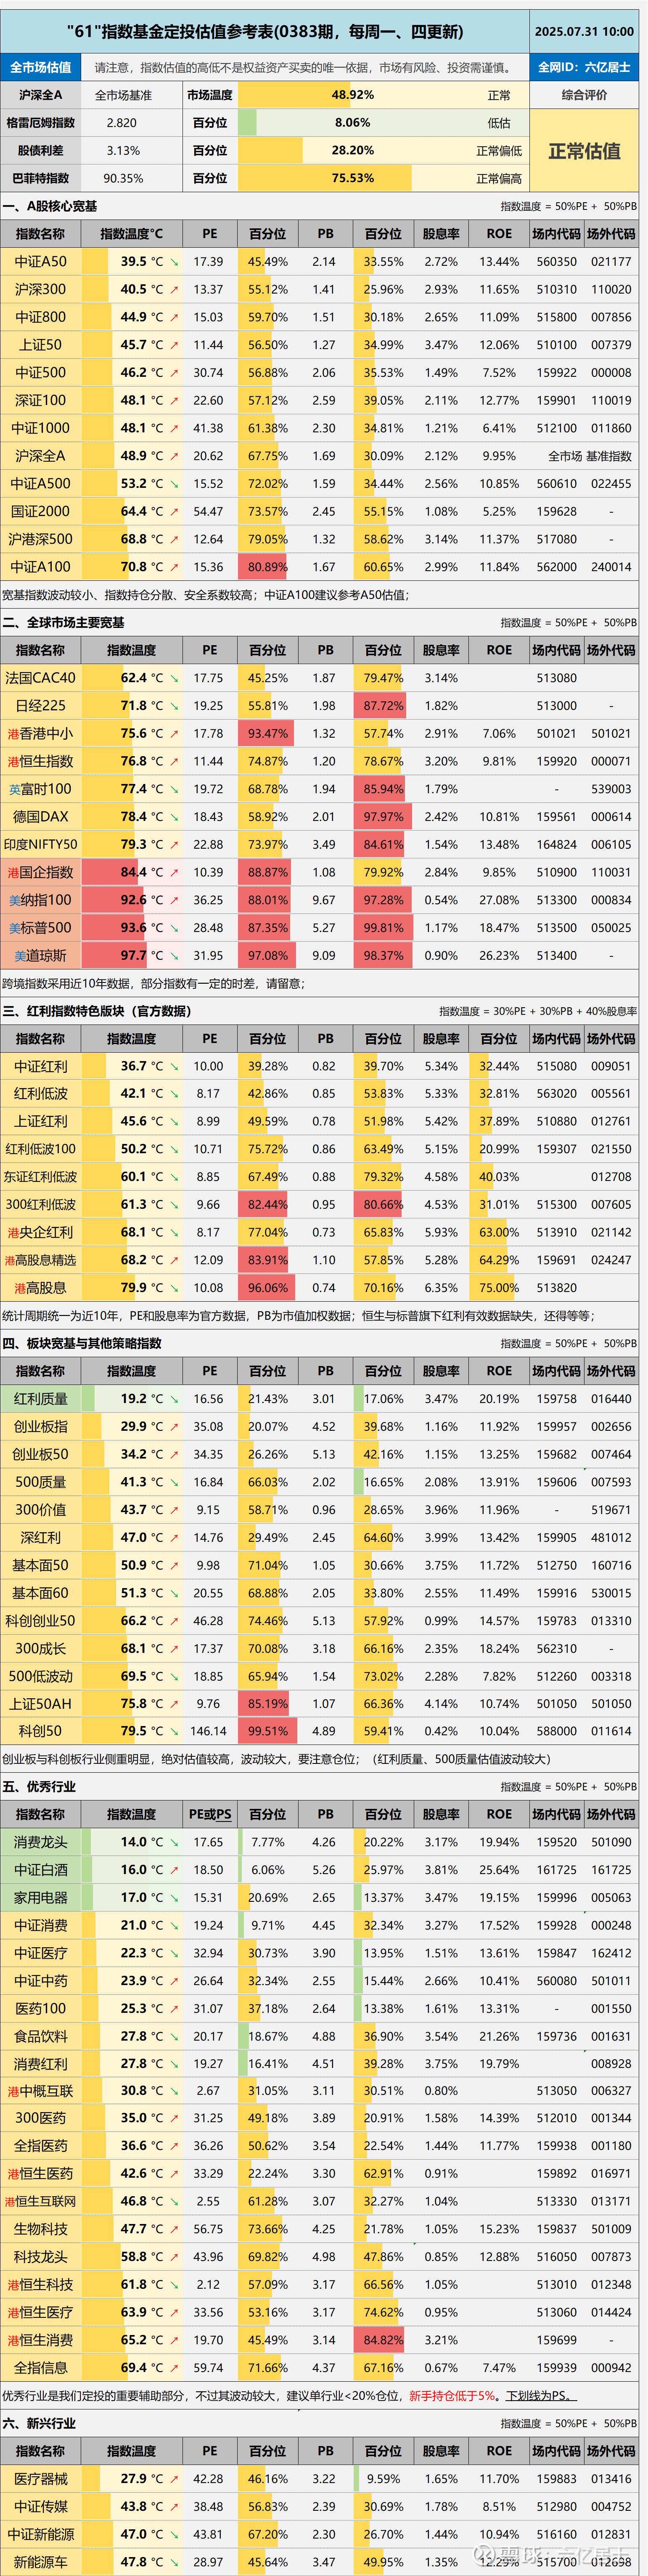Click code 159996 in 家用电器 row
Viewport: 648px width, 2576px height.
(x=556, y=1898)
